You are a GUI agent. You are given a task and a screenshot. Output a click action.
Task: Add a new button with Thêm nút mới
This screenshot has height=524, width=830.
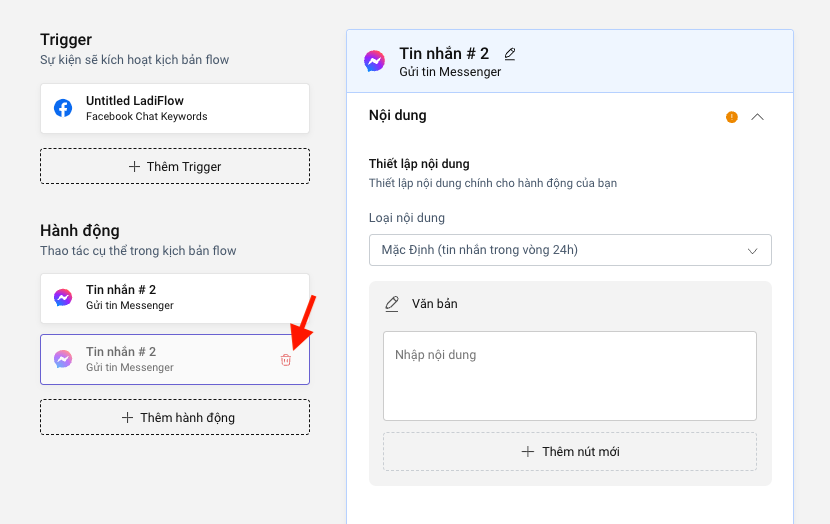click(x=569, y=452)
